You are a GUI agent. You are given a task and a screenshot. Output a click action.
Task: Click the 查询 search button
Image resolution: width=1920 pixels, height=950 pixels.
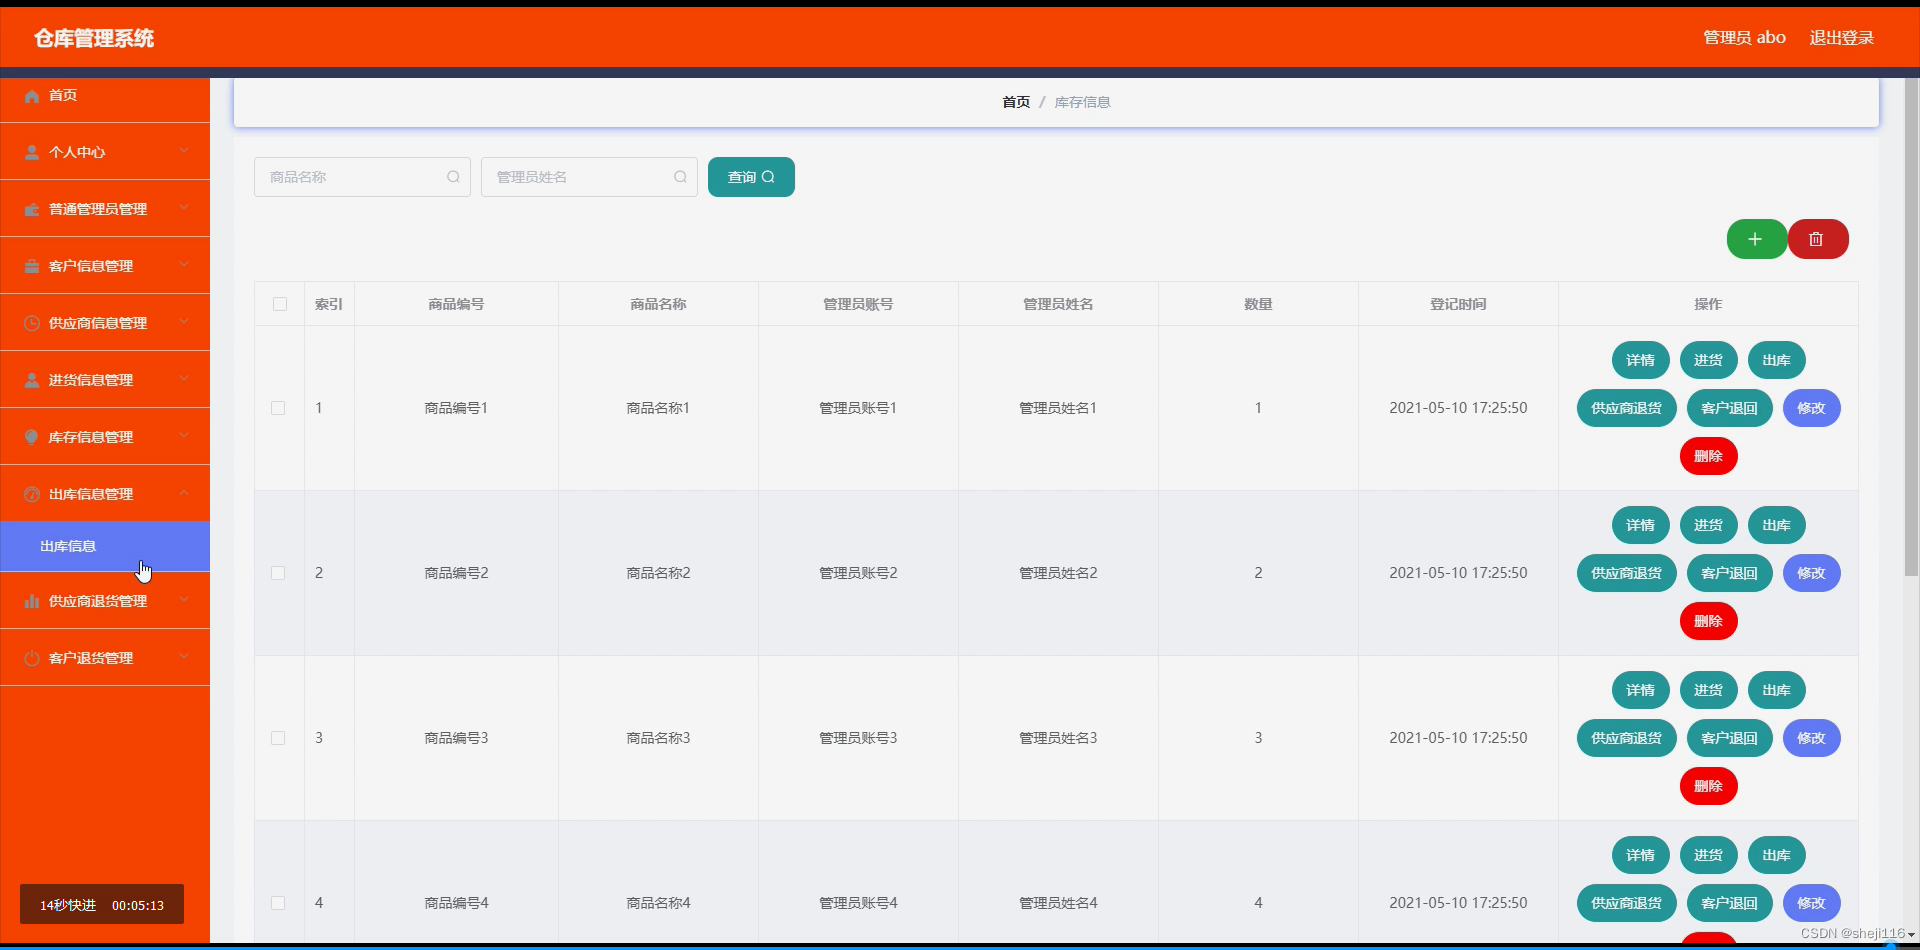[750, 177]
